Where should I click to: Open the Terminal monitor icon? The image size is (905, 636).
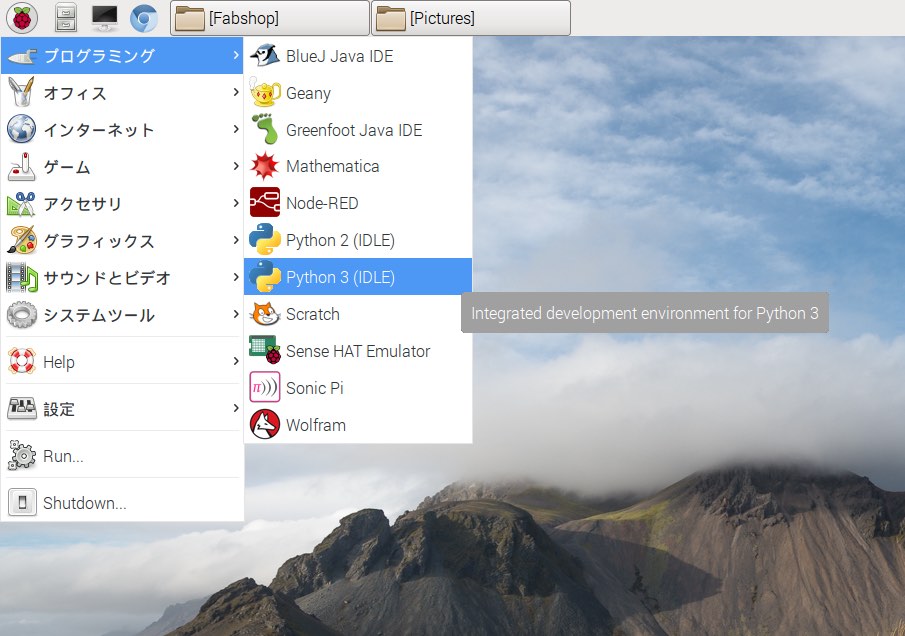(x=104, y=18)
